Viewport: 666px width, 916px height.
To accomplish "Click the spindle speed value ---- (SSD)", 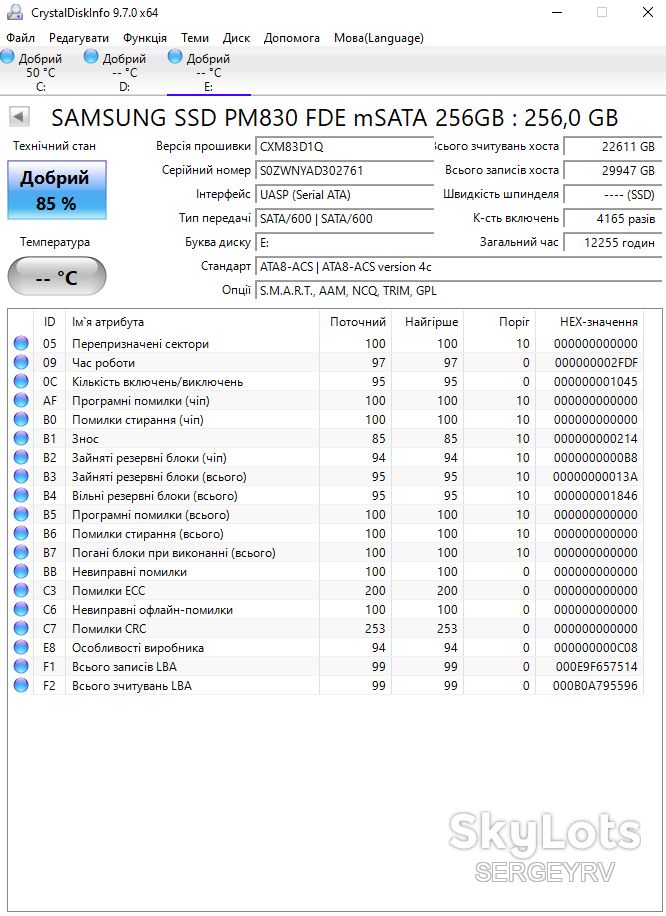I will [x=612, y=195].
